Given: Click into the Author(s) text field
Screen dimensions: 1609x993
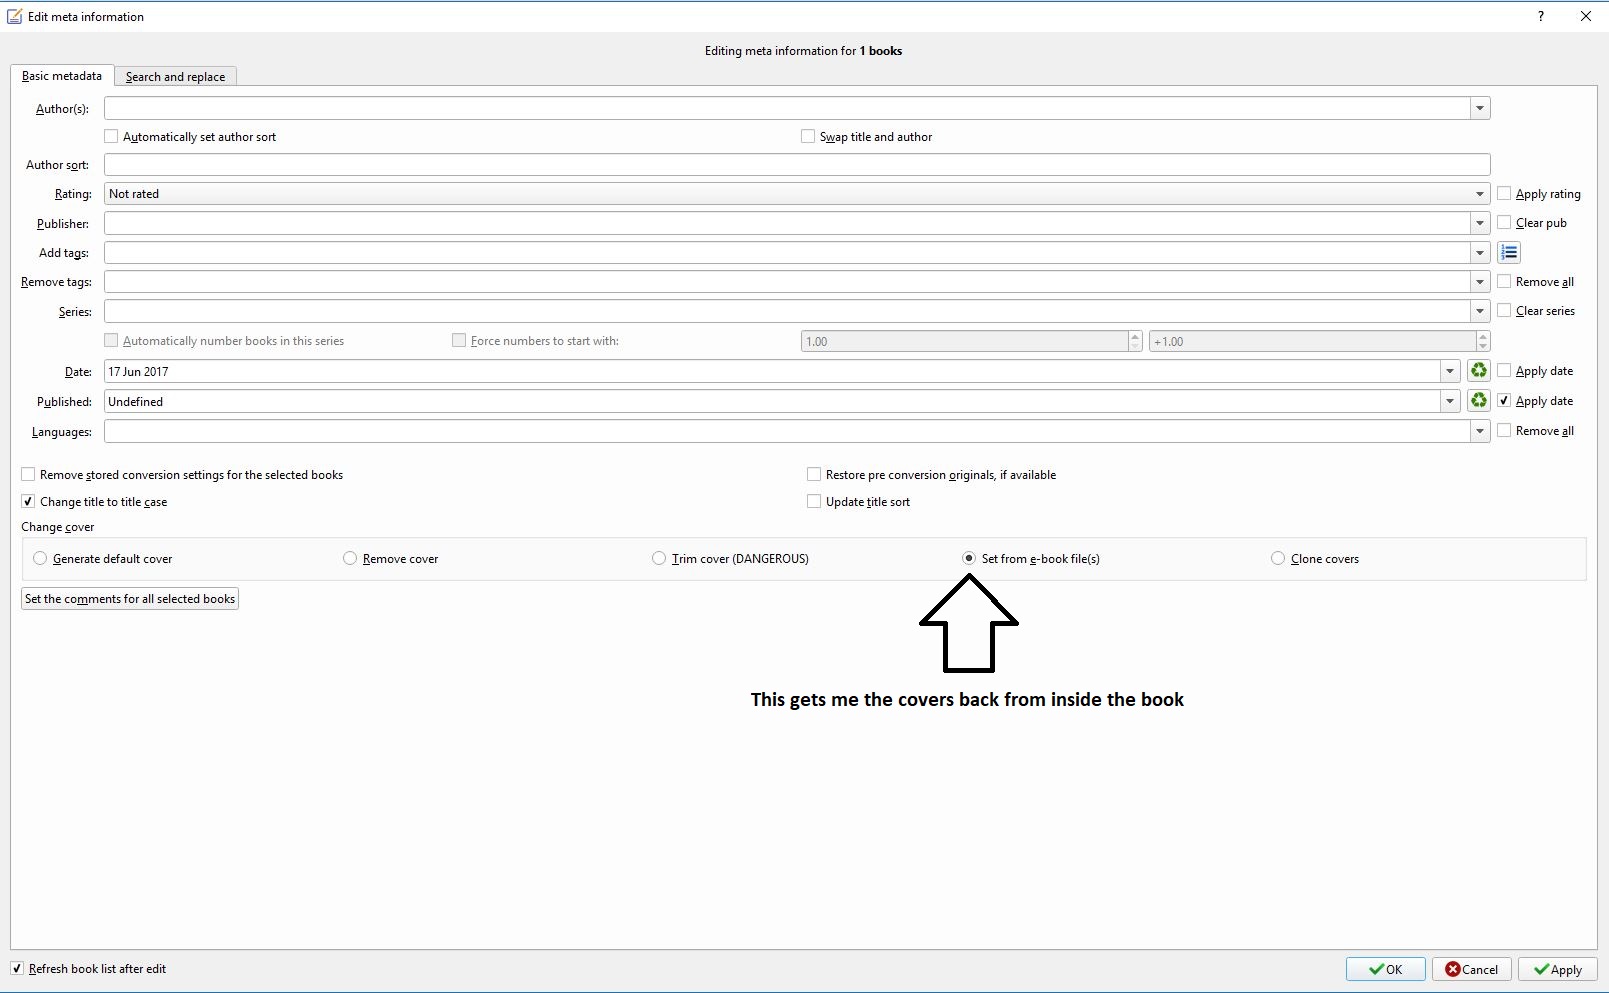Looking at the screenshot, I should pos(787,108).
